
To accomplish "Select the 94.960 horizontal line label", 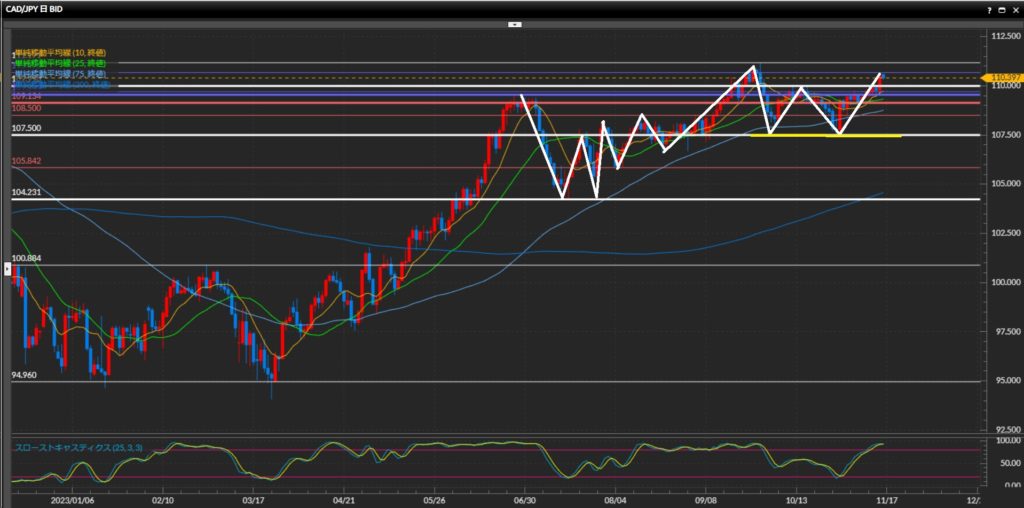I will click(25, 375).
